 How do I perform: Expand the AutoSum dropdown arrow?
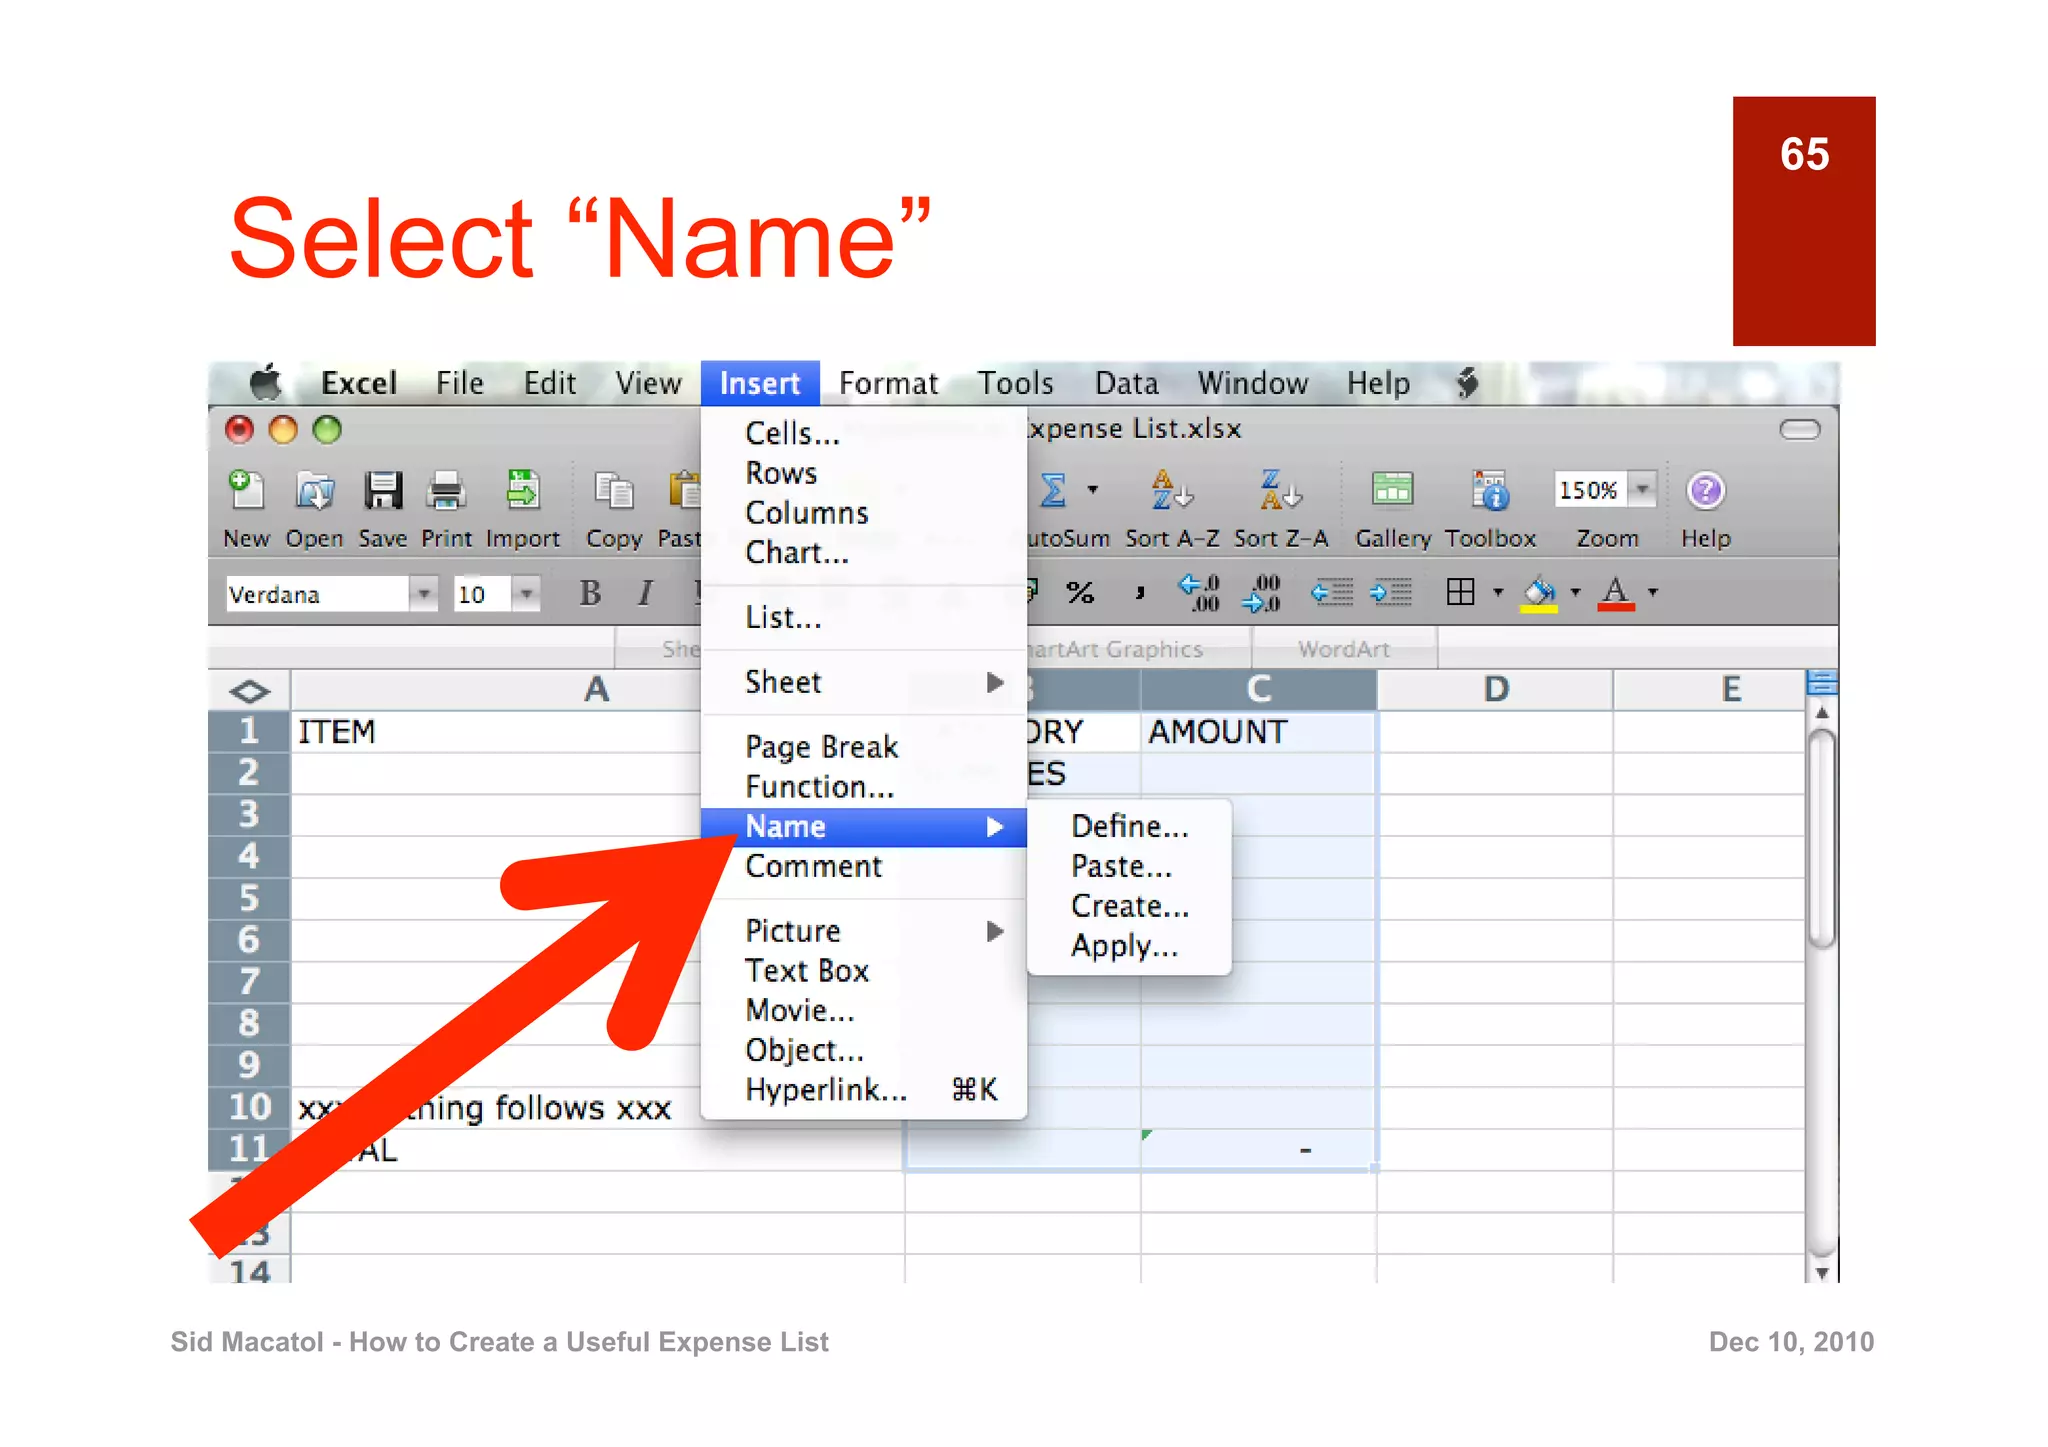pos(1093,490)
